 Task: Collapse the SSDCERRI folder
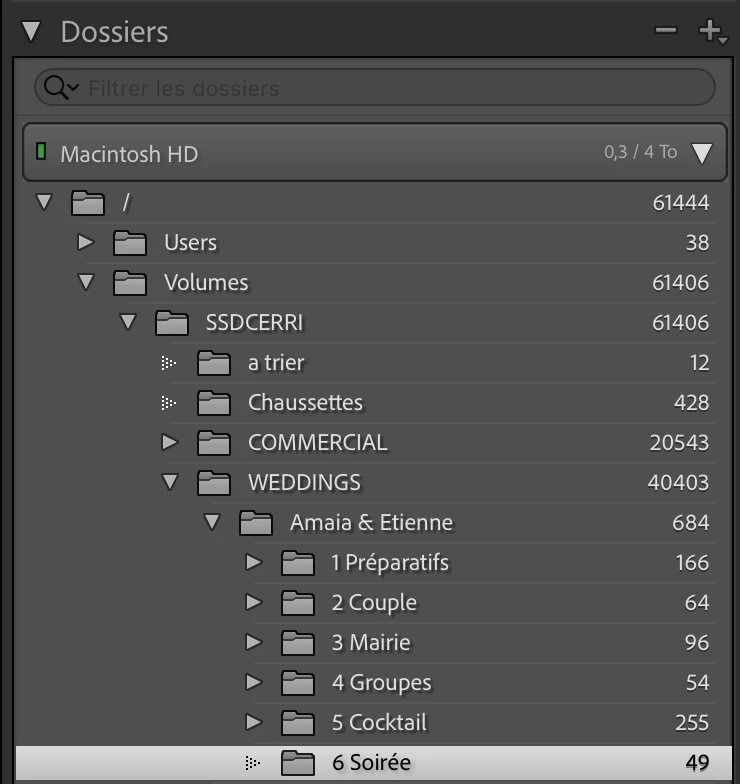[128, 322]
